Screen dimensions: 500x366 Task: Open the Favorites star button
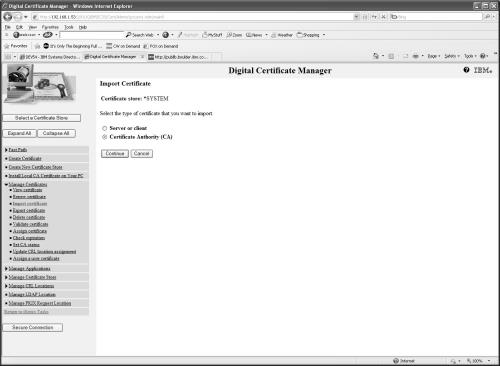15,46
